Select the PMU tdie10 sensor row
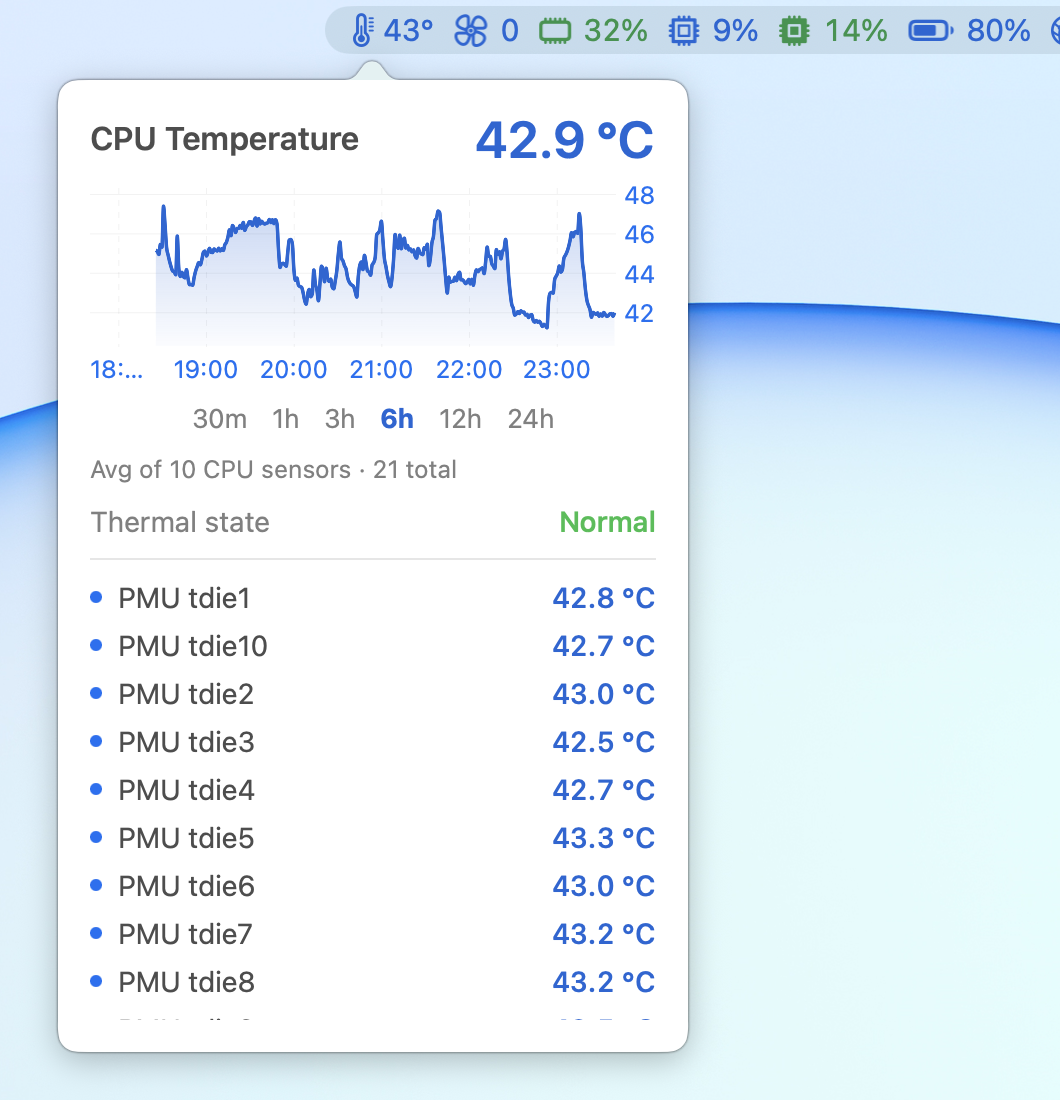 [373, 646]
